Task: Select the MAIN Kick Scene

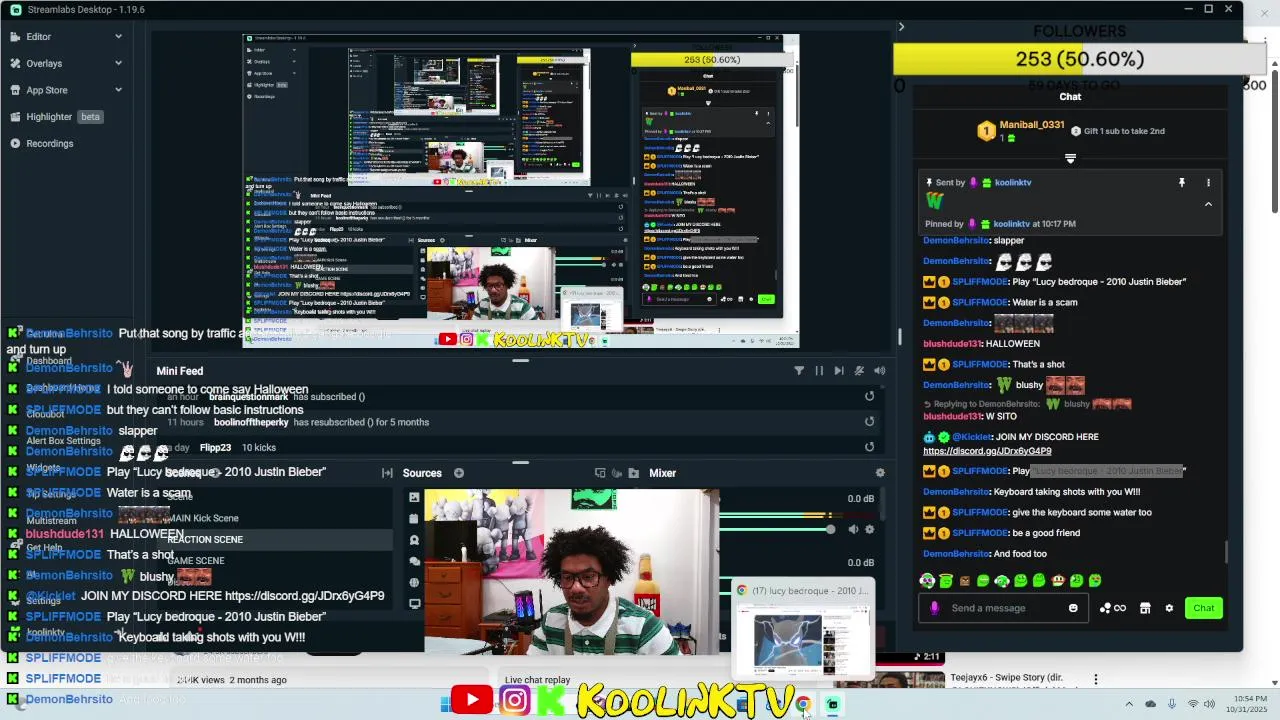Action: tap(203, 518)
